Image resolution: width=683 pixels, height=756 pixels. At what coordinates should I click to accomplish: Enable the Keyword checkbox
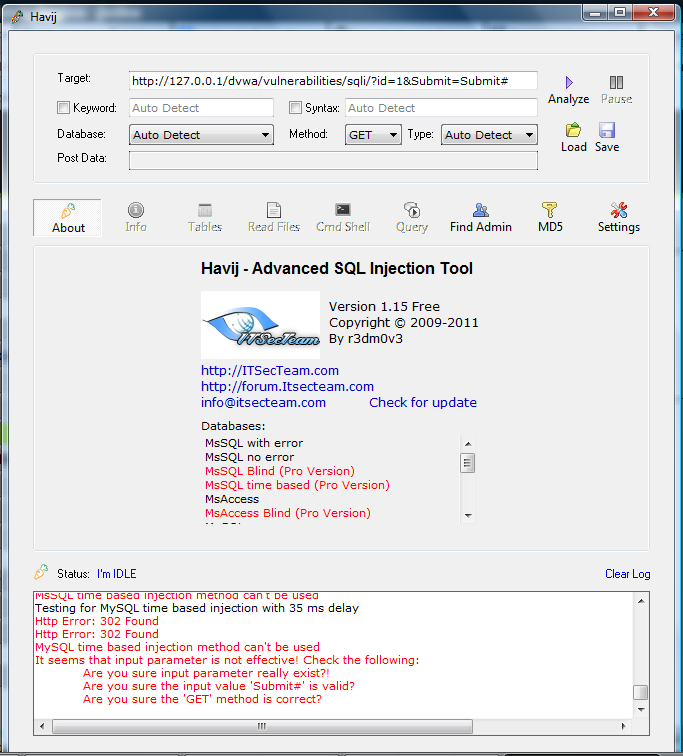pyautogui.click(x=63, y=108)
